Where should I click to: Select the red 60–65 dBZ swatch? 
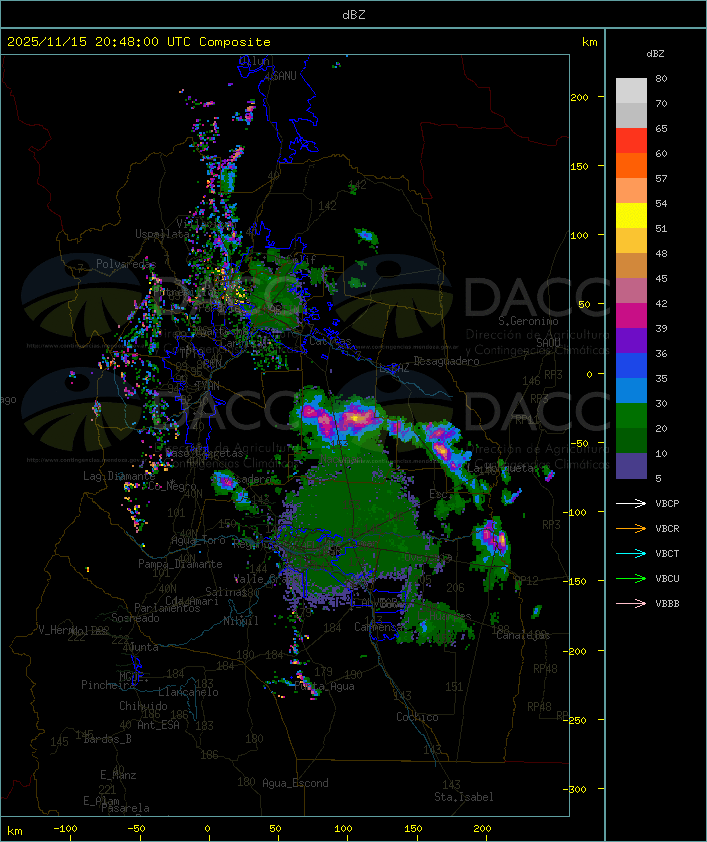tap(631, 140)
